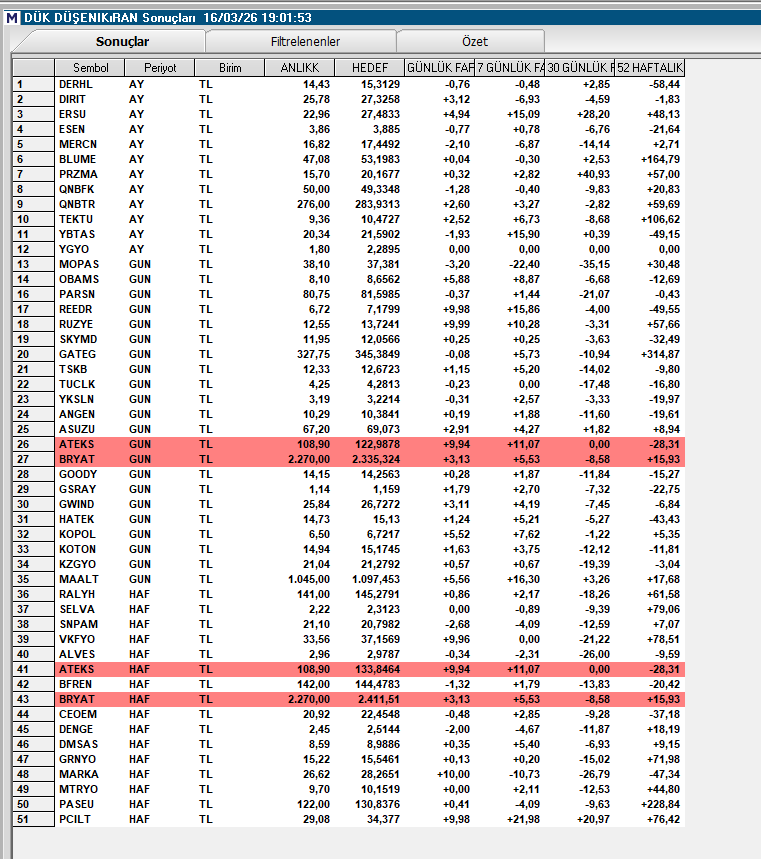This screenshot has width=761, height=859.
Task: Sort by the ANLIK column header
Action: pyautogui.click(x=299, y=68)
